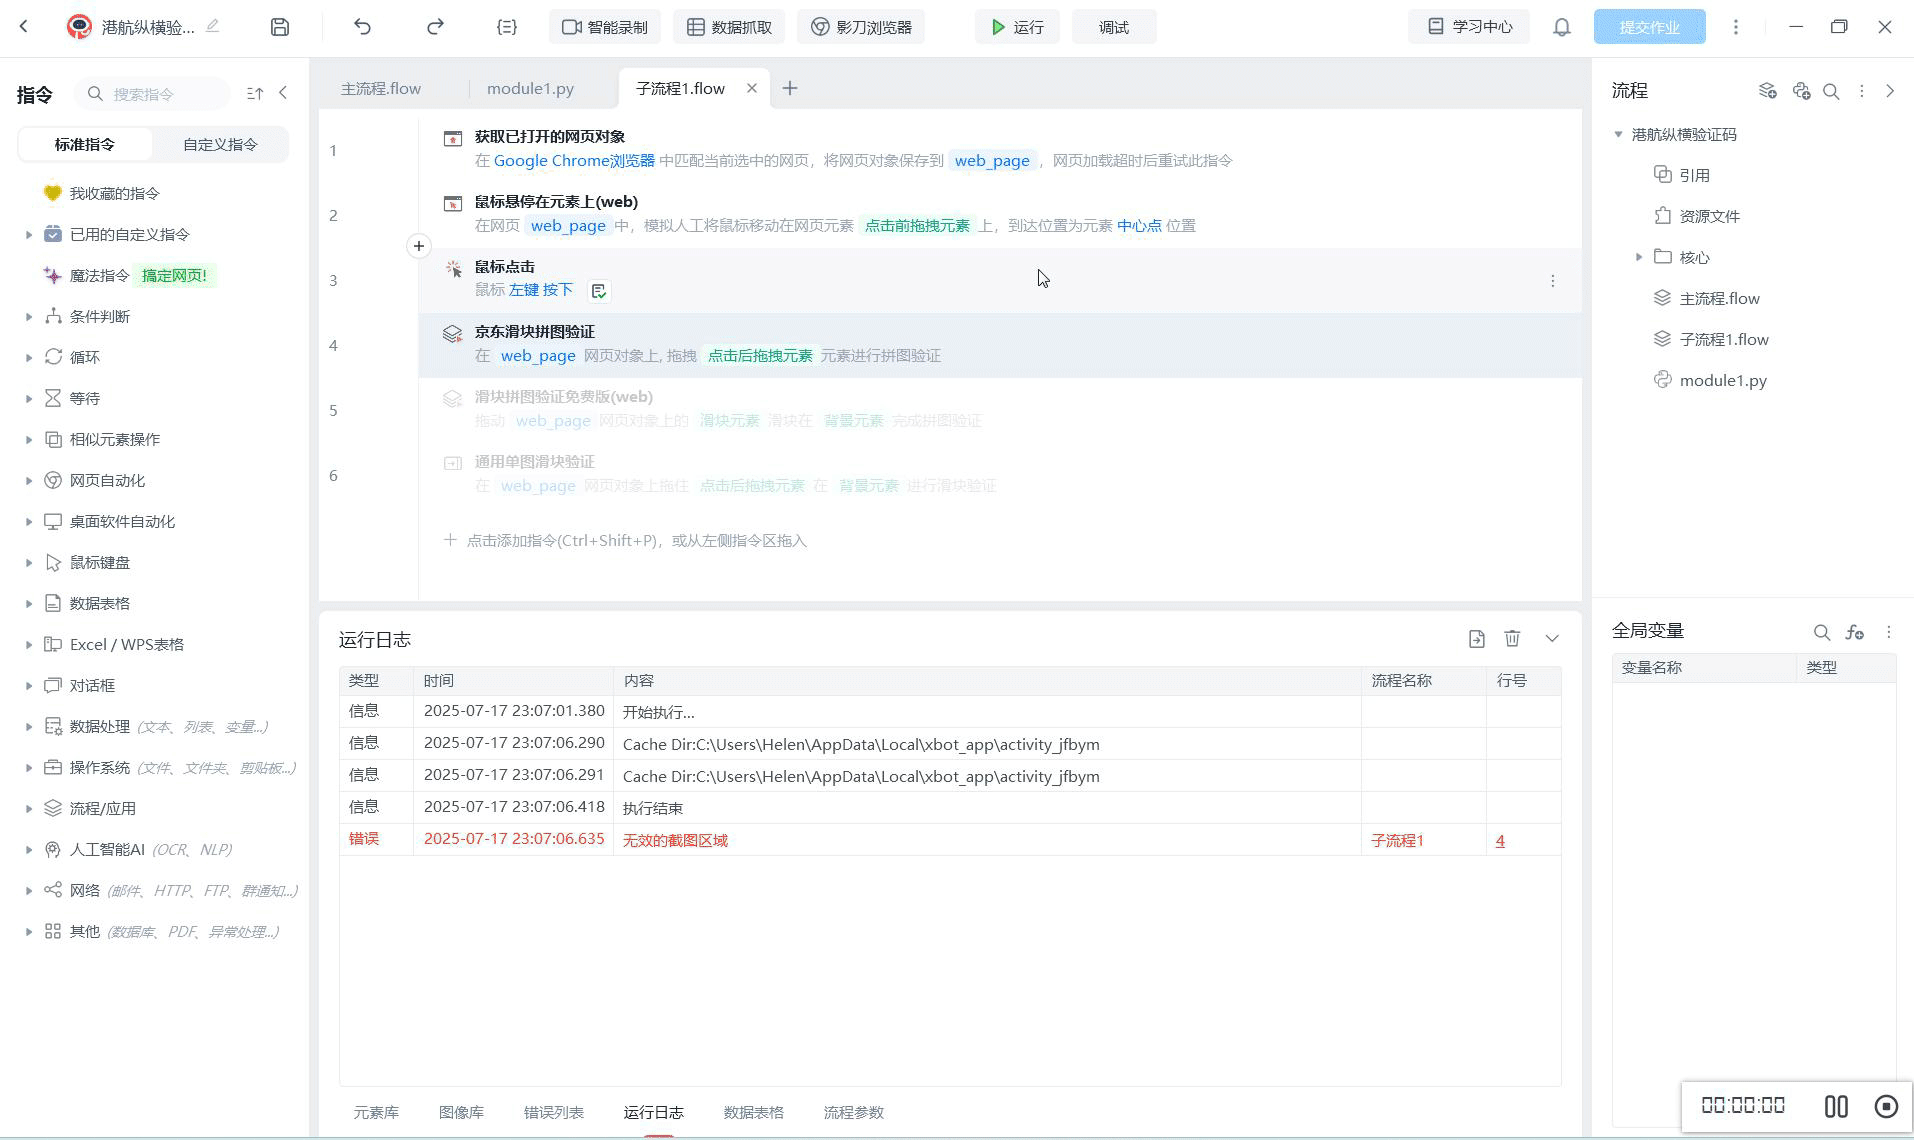This screenshot has height=1140, width=1914.
Task: Click the 运行 button
Action: tap(1017, 27)
